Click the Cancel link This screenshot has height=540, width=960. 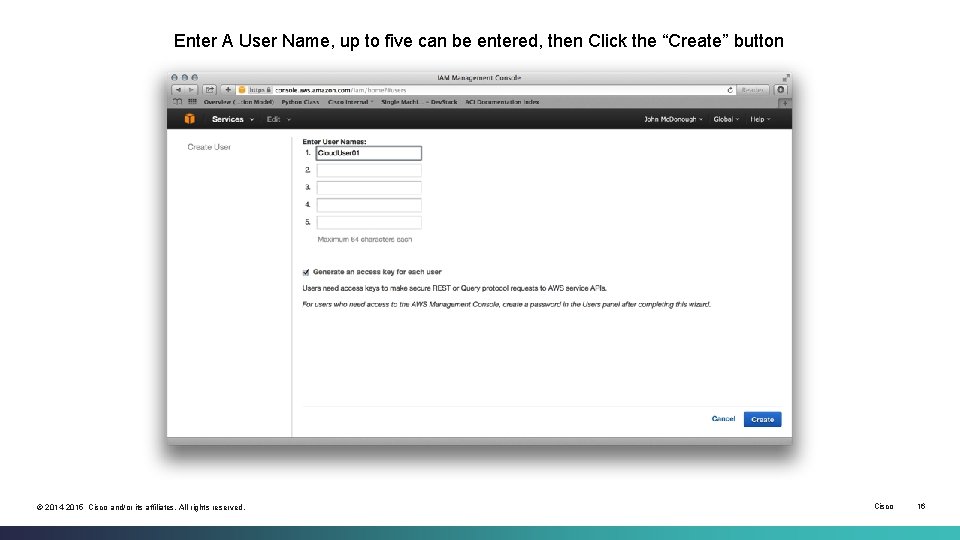tap(723, 419)
